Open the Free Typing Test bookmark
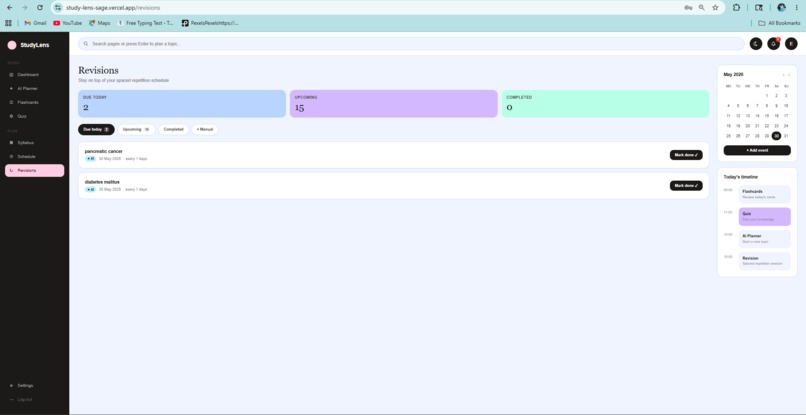Viewport: 806px width, 415px height. click(x=145, y=23)
